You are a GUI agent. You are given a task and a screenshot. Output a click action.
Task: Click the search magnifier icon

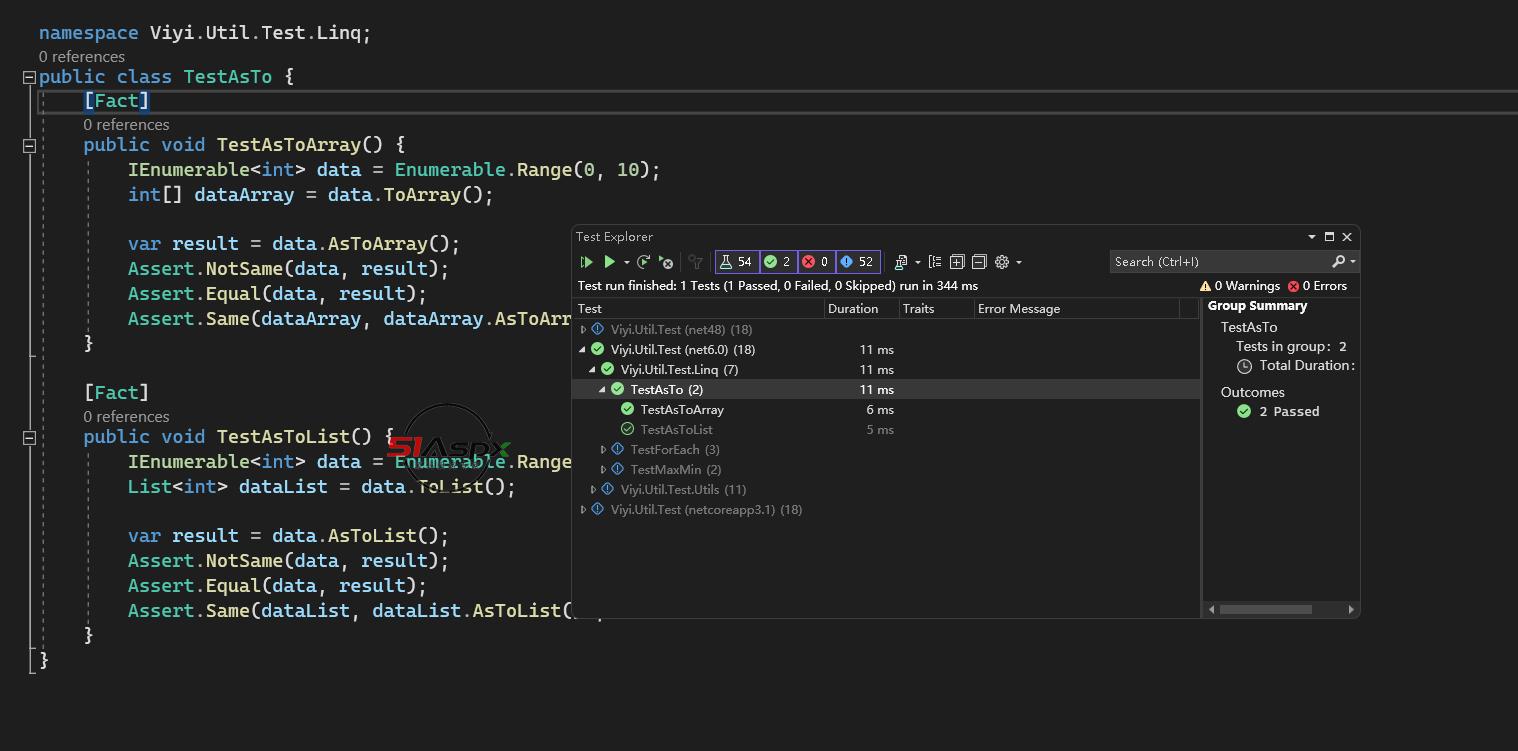click(x=1338, y=262)
